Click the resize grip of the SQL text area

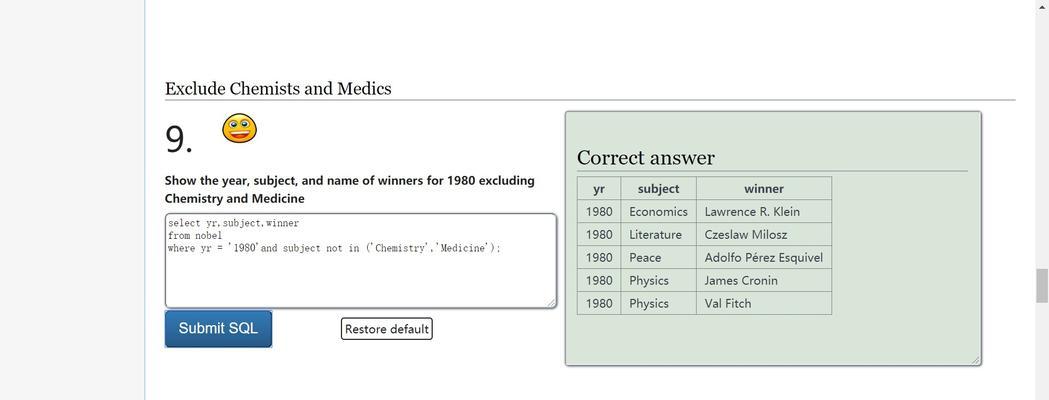[551, 303]
